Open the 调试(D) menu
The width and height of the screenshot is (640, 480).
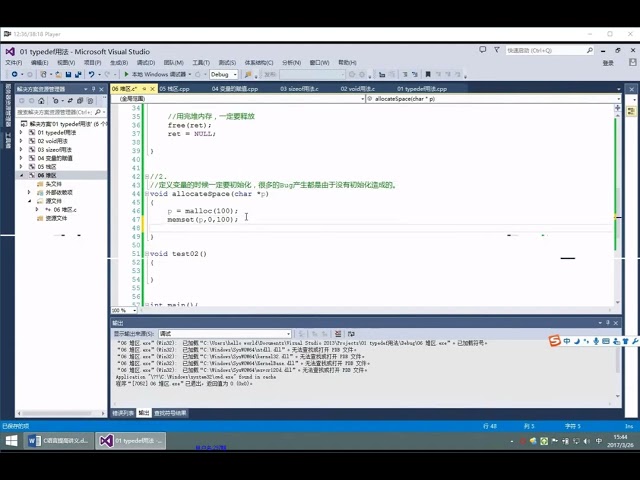(146, 62)
